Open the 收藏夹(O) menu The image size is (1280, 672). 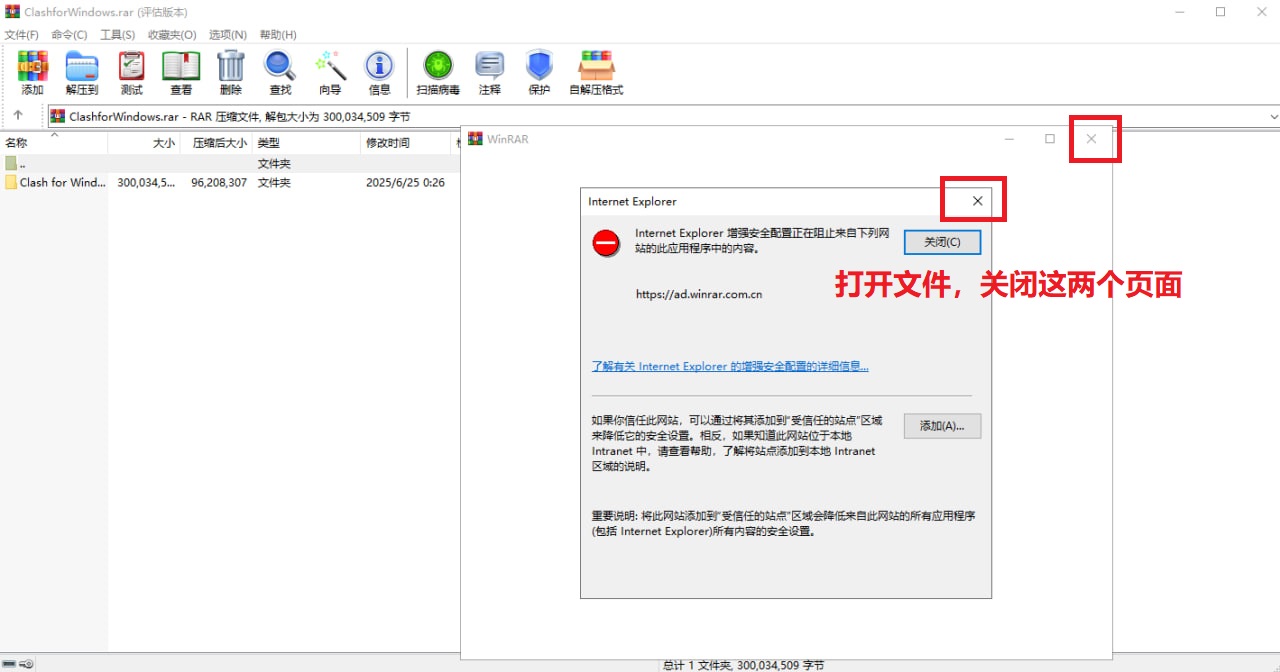coord(172,35)
